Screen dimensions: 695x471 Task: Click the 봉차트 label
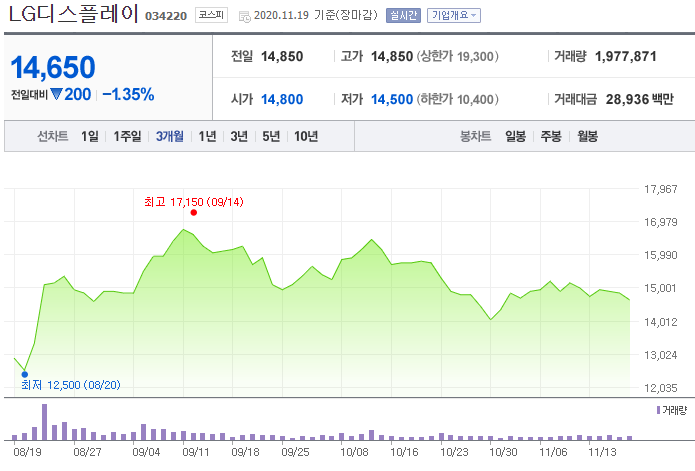pyautogui.click(x=475, y=136)
